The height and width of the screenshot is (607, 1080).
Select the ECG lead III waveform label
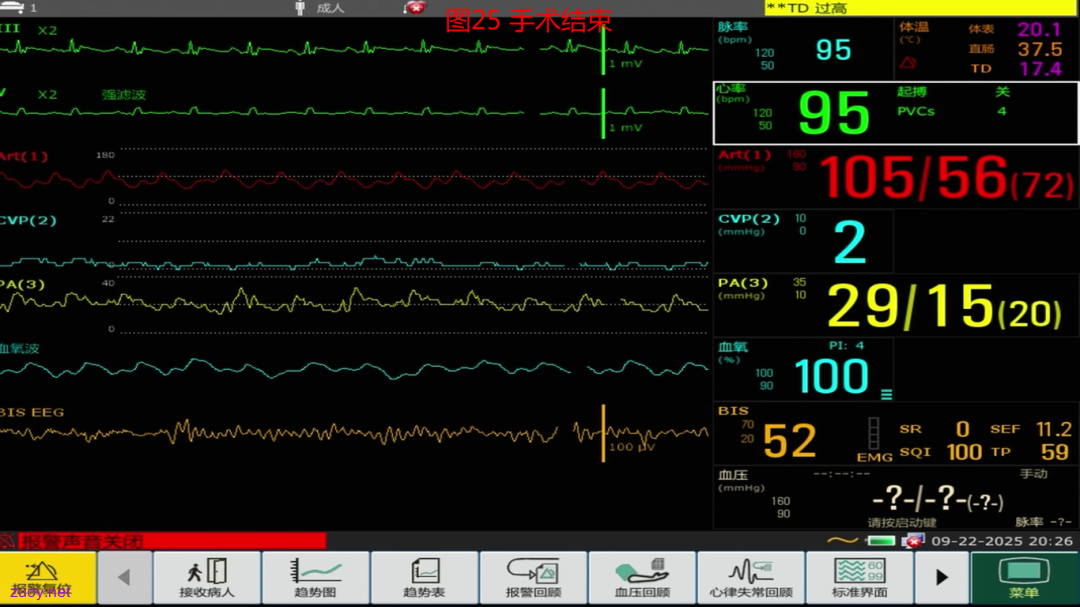[x=10, y=28]
